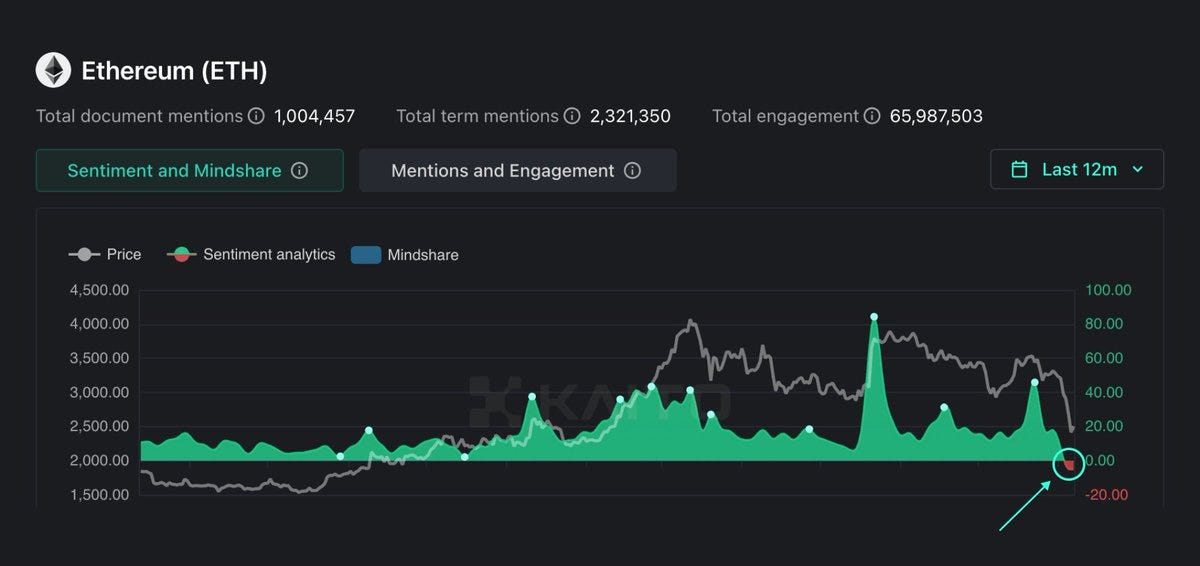
Task: Click the Ethereum logo icon
Action: (x=53, y=70)
